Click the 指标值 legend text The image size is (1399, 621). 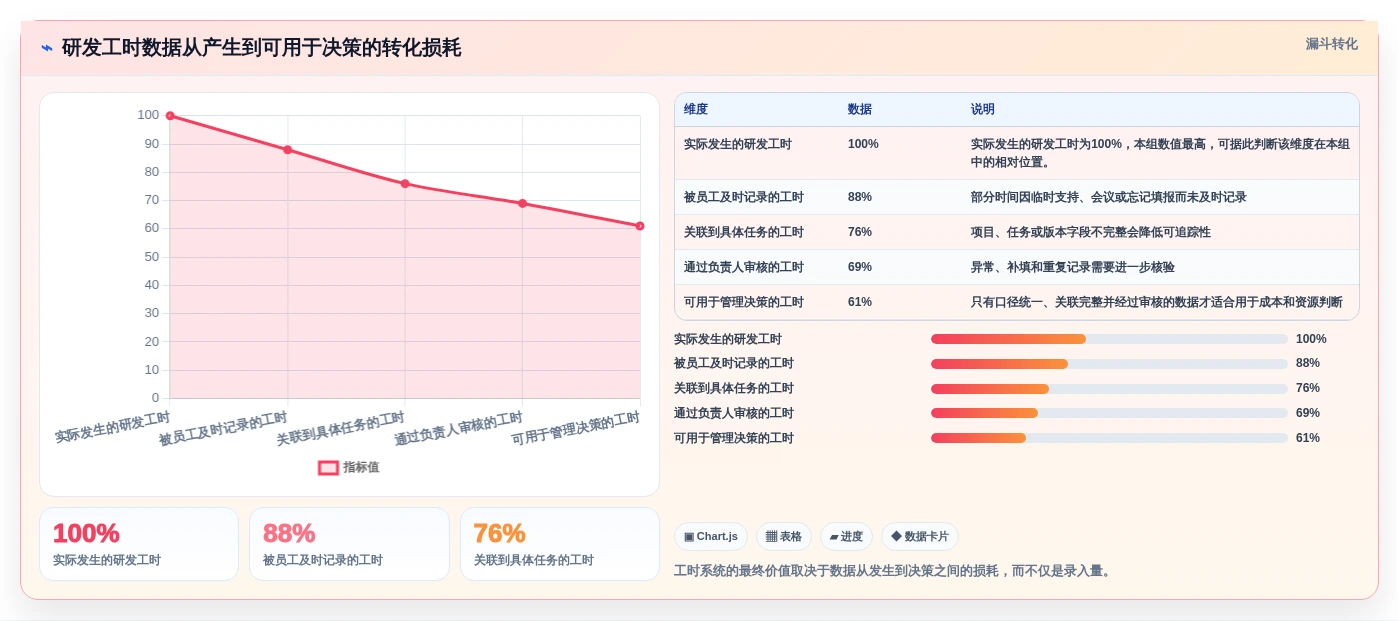[361, 467]
